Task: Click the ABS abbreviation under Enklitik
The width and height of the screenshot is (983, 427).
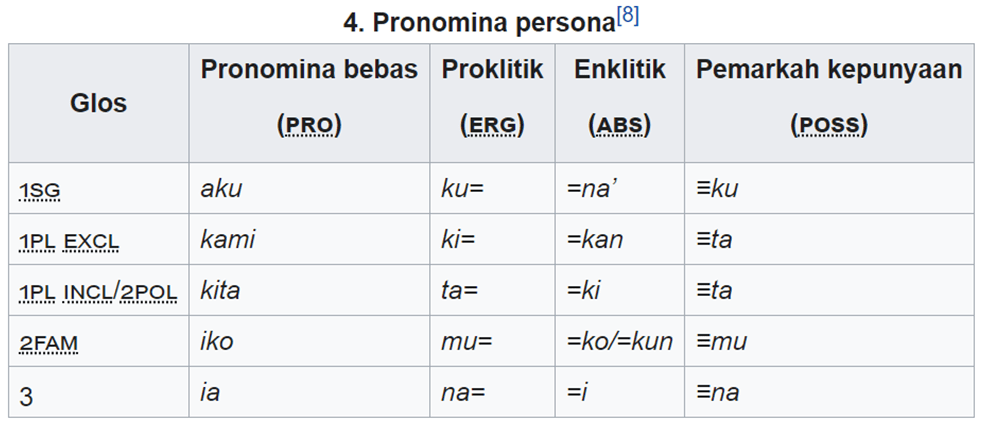Action: [619, 126]
